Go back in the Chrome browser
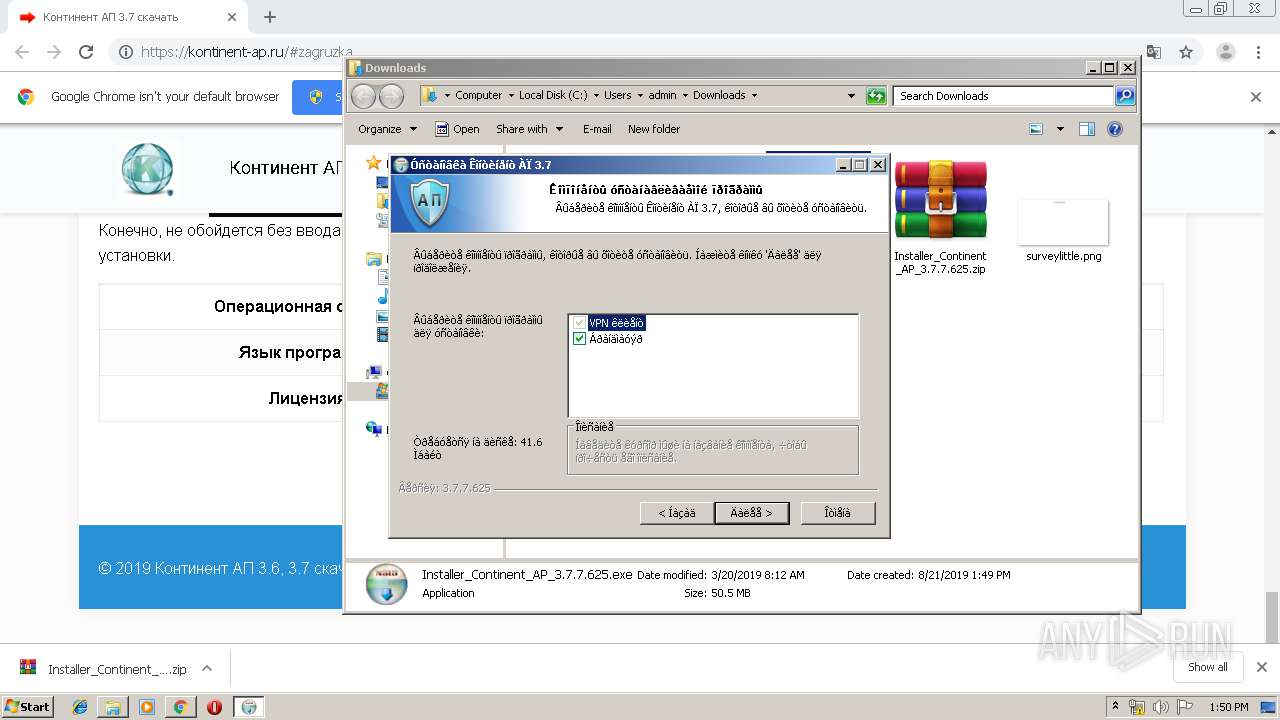 coord(22,52)
